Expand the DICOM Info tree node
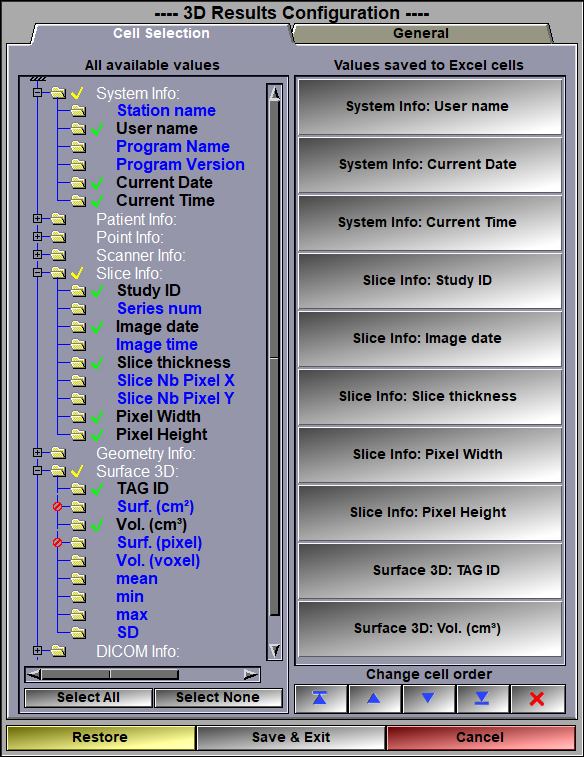Viewport: 584px width, 757px height. click(38, 650)
